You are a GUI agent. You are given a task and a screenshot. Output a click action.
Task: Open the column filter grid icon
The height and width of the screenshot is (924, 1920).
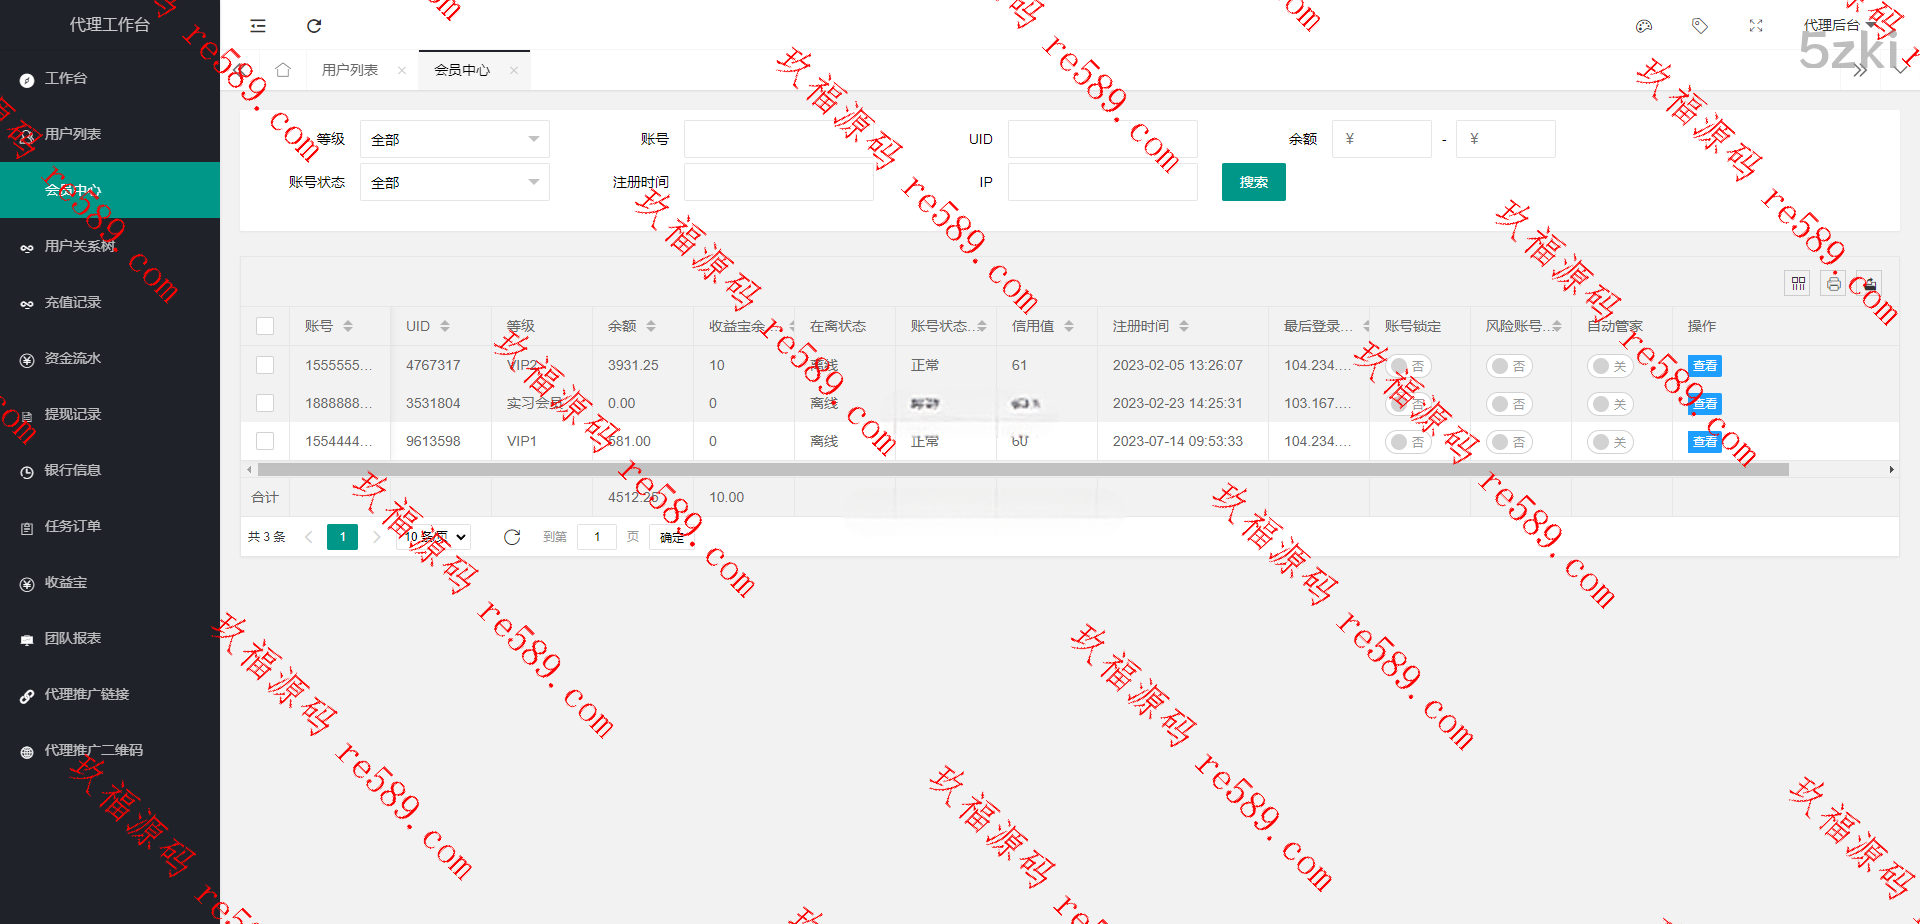[x=1797, y=284]
